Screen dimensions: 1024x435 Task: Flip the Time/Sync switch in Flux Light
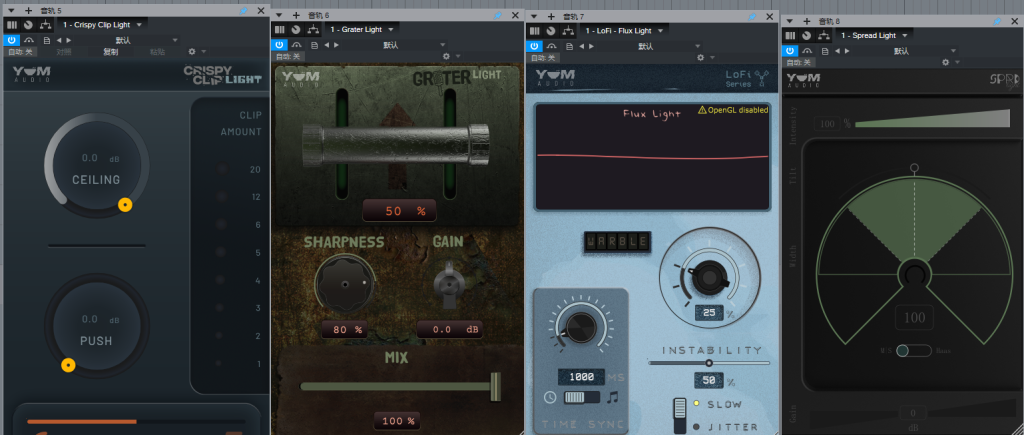tap(582, 396)
